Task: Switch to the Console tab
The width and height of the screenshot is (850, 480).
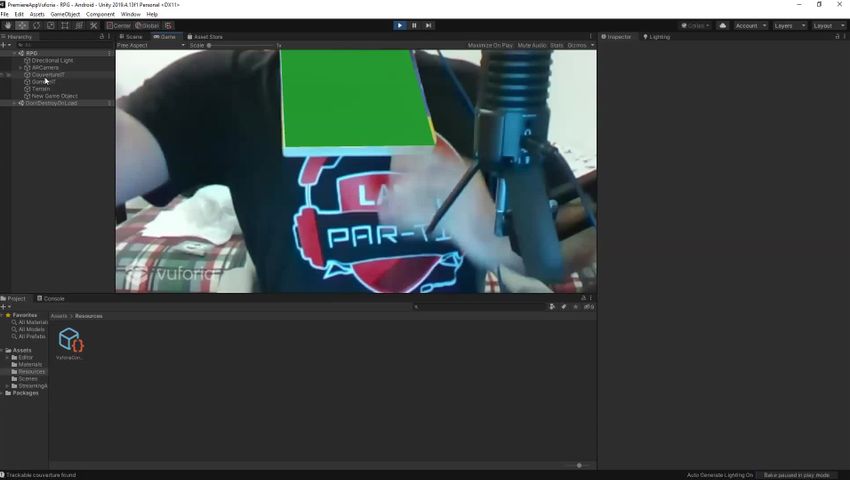Action: click(x=51, y=298)
